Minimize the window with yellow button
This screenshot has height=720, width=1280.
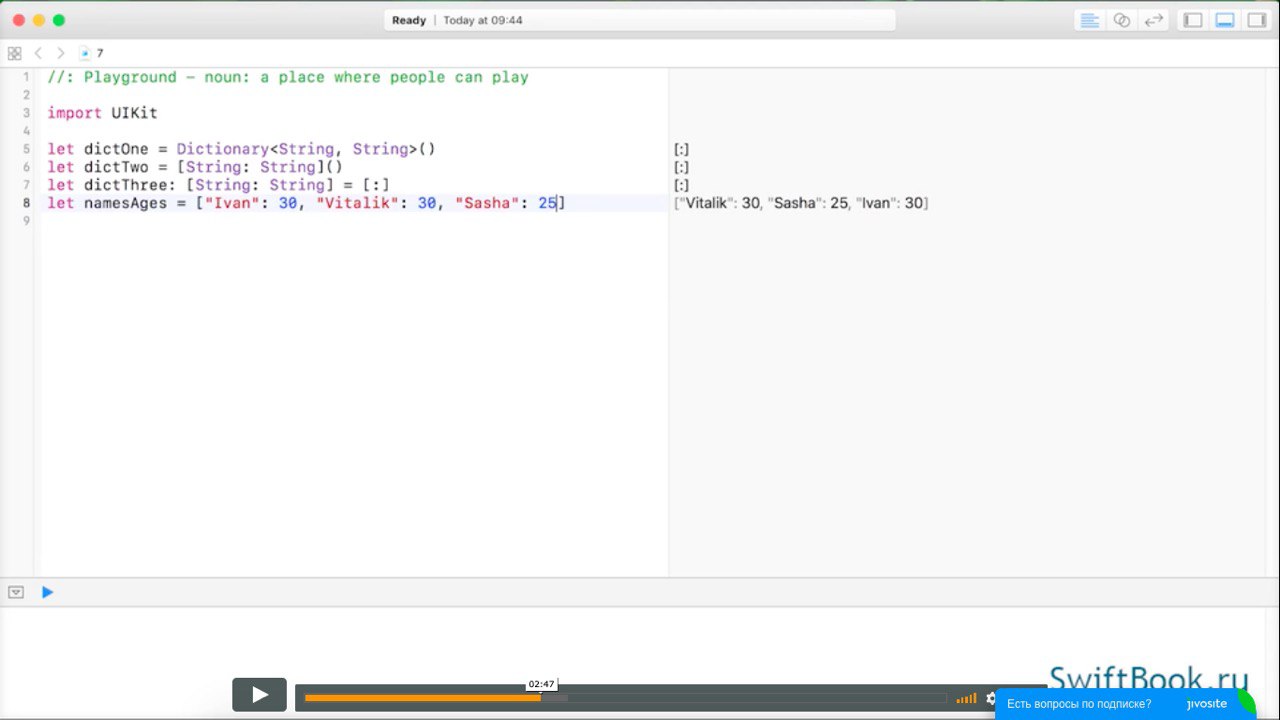click(x=39, y=20)
